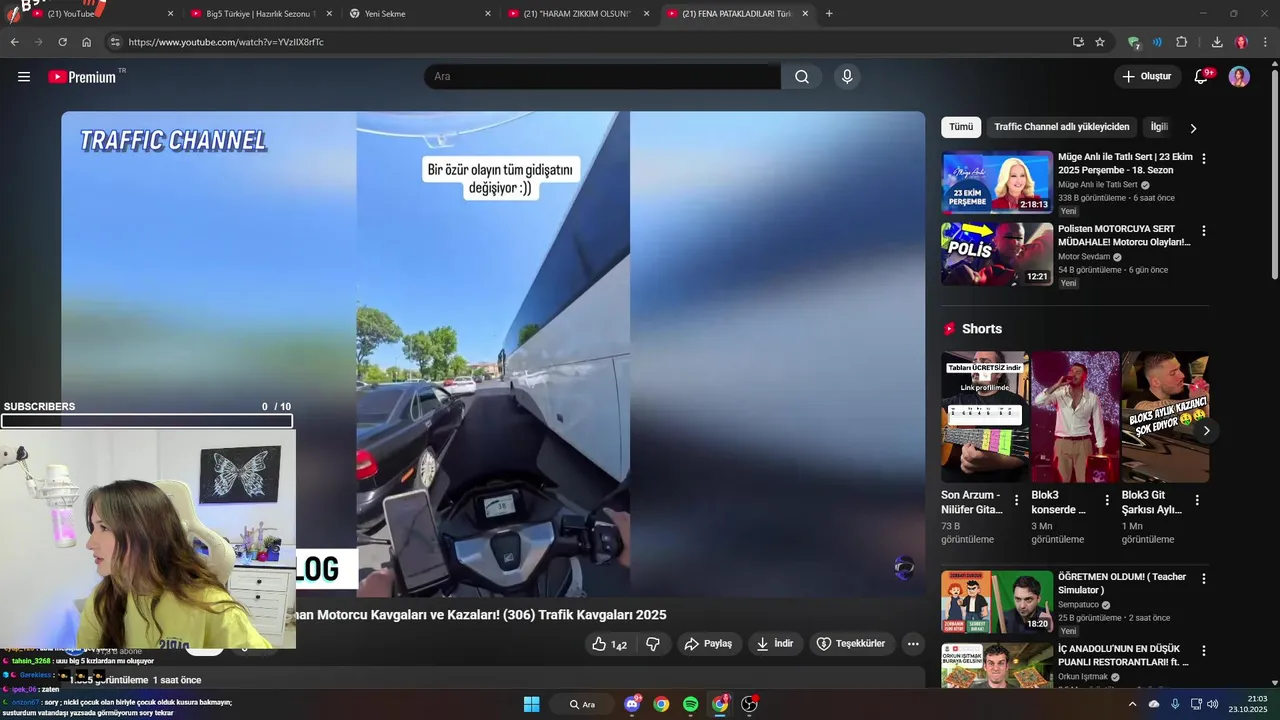Click the channel watermark on video
Image resolution: width=1280 pixels, height=720 pixels.
coord(904,568)
